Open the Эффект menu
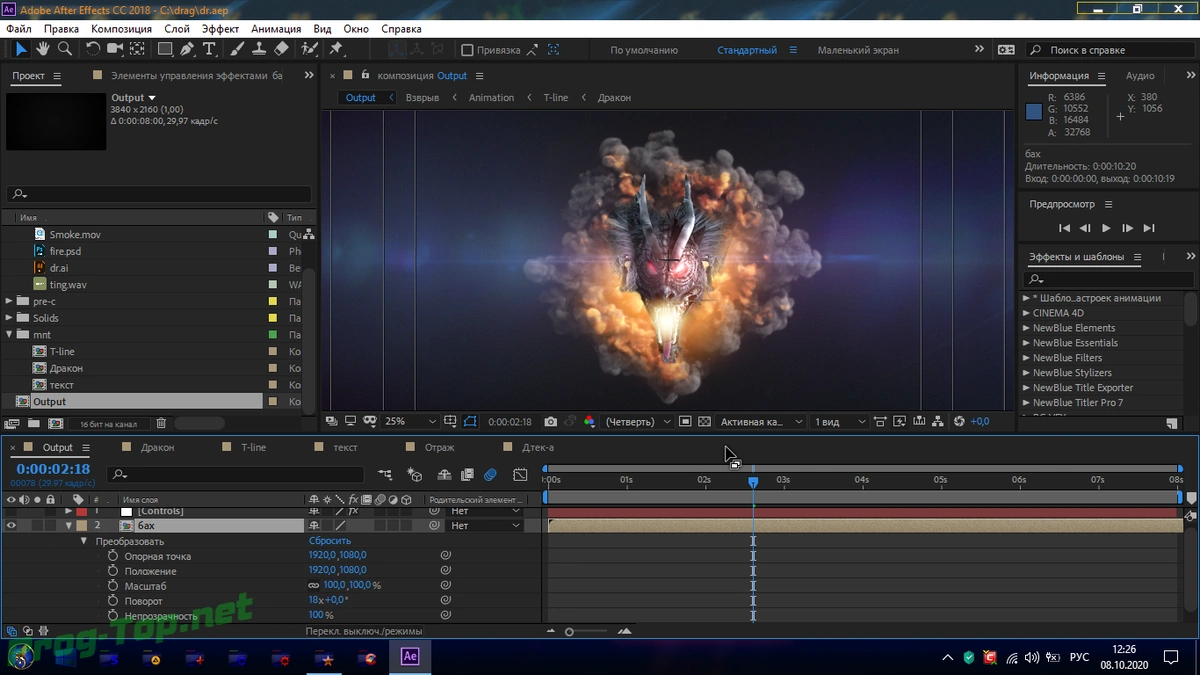This screenshot has height=675, width=1200. [221, 29]
